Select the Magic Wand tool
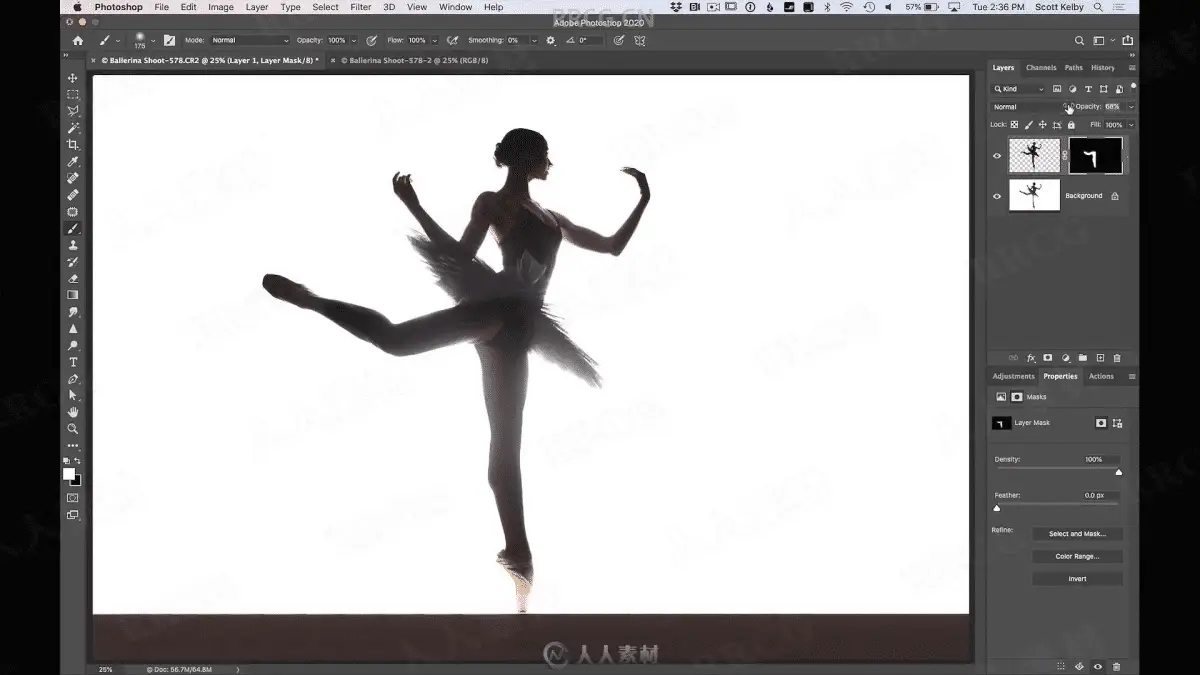The height and width of the screenshot is (675, 1200). coord(73,128)
